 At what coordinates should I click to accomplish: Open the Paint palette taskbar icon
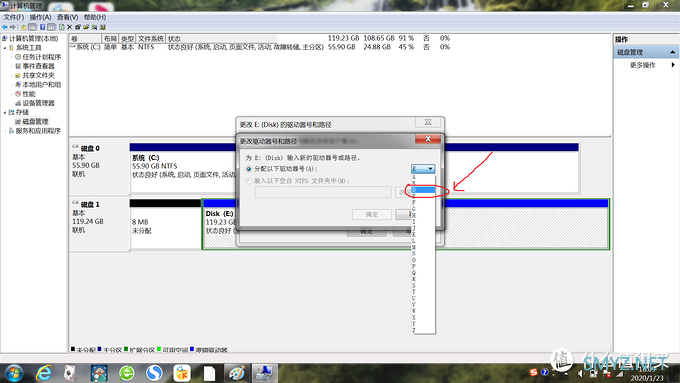(237, 373)
